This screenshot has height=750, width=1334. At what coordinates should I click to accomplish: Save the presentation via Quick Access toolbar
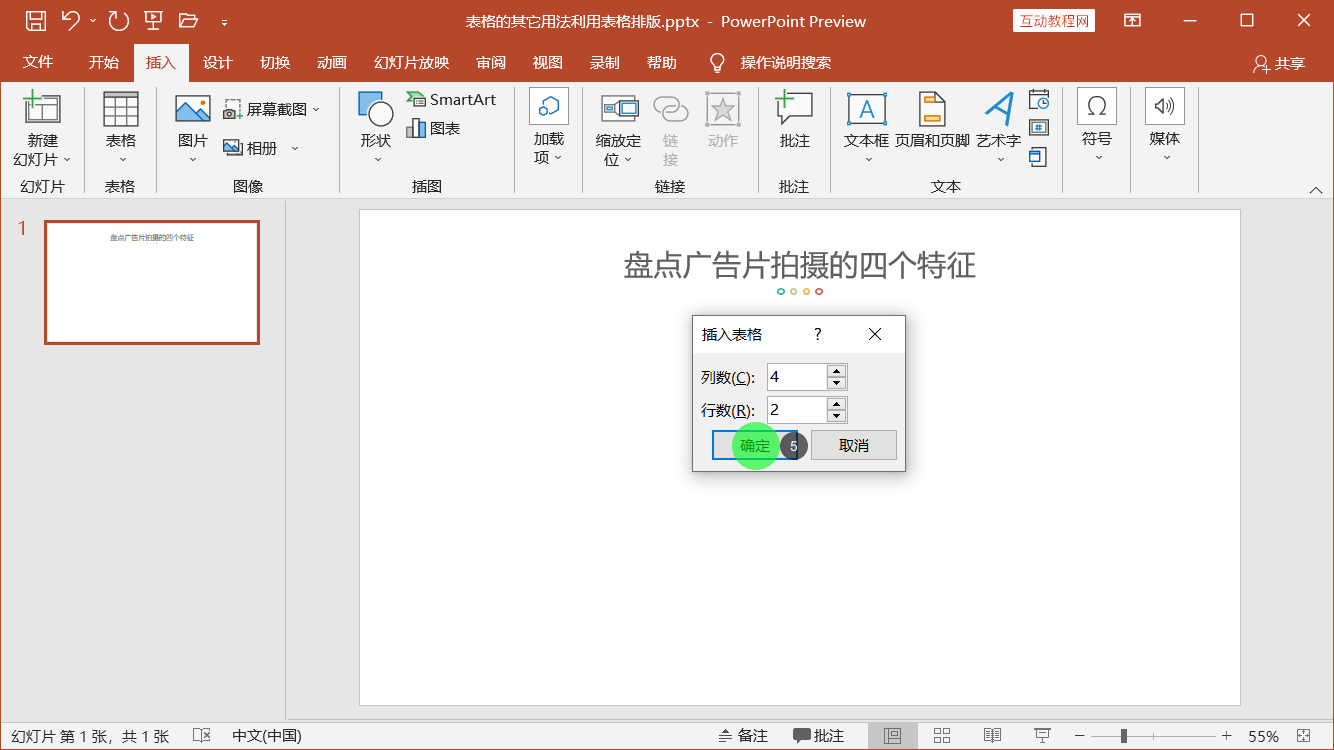[x=38, y=20]
